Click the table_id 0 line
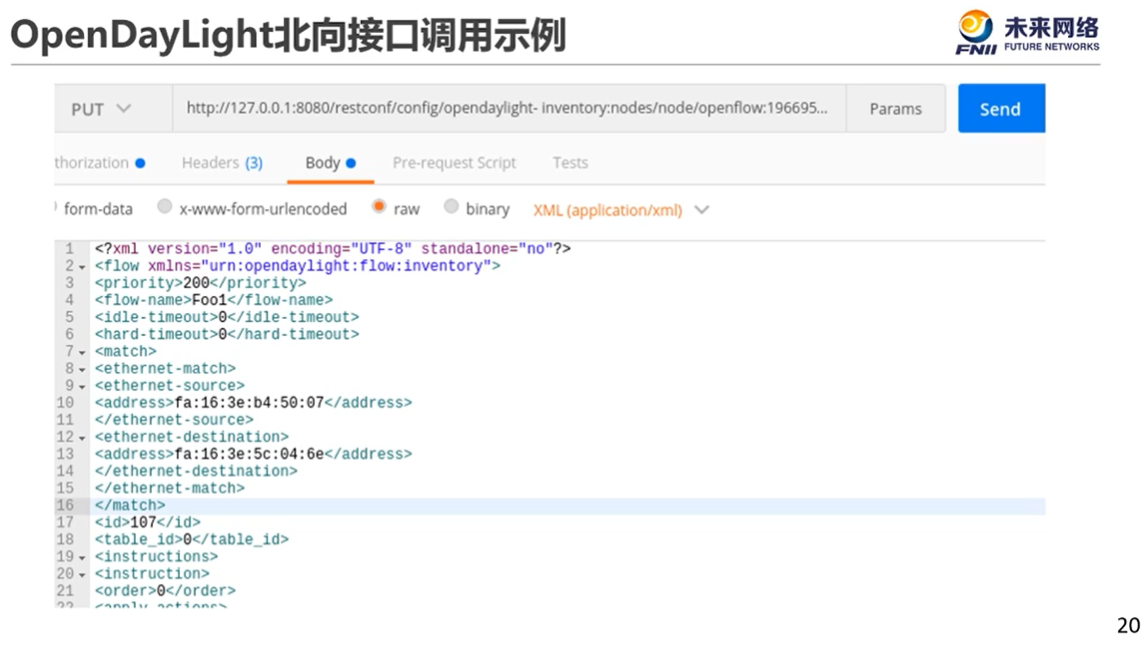The image size is (1145, 646). pos(191,539)
